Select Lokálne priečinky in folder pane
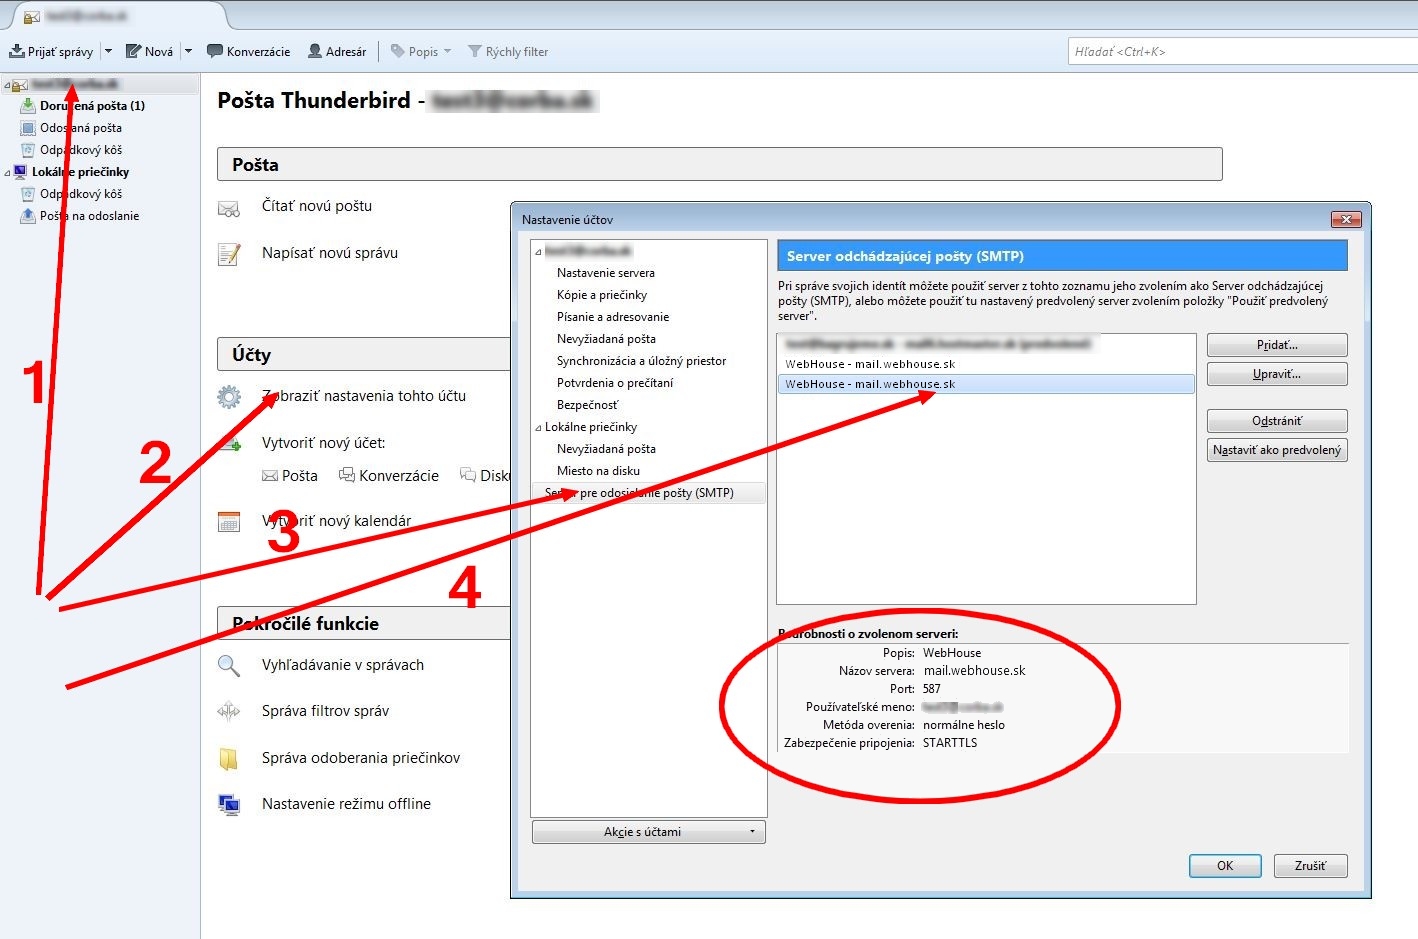This screenshot has height=939, width=1418. pyautogui.click(x=80, y=171)
